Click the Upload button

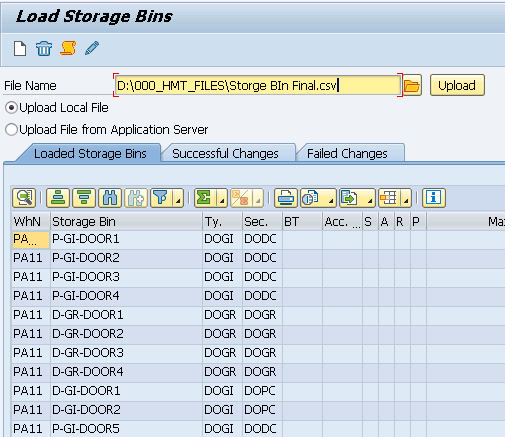pos(457,85)
